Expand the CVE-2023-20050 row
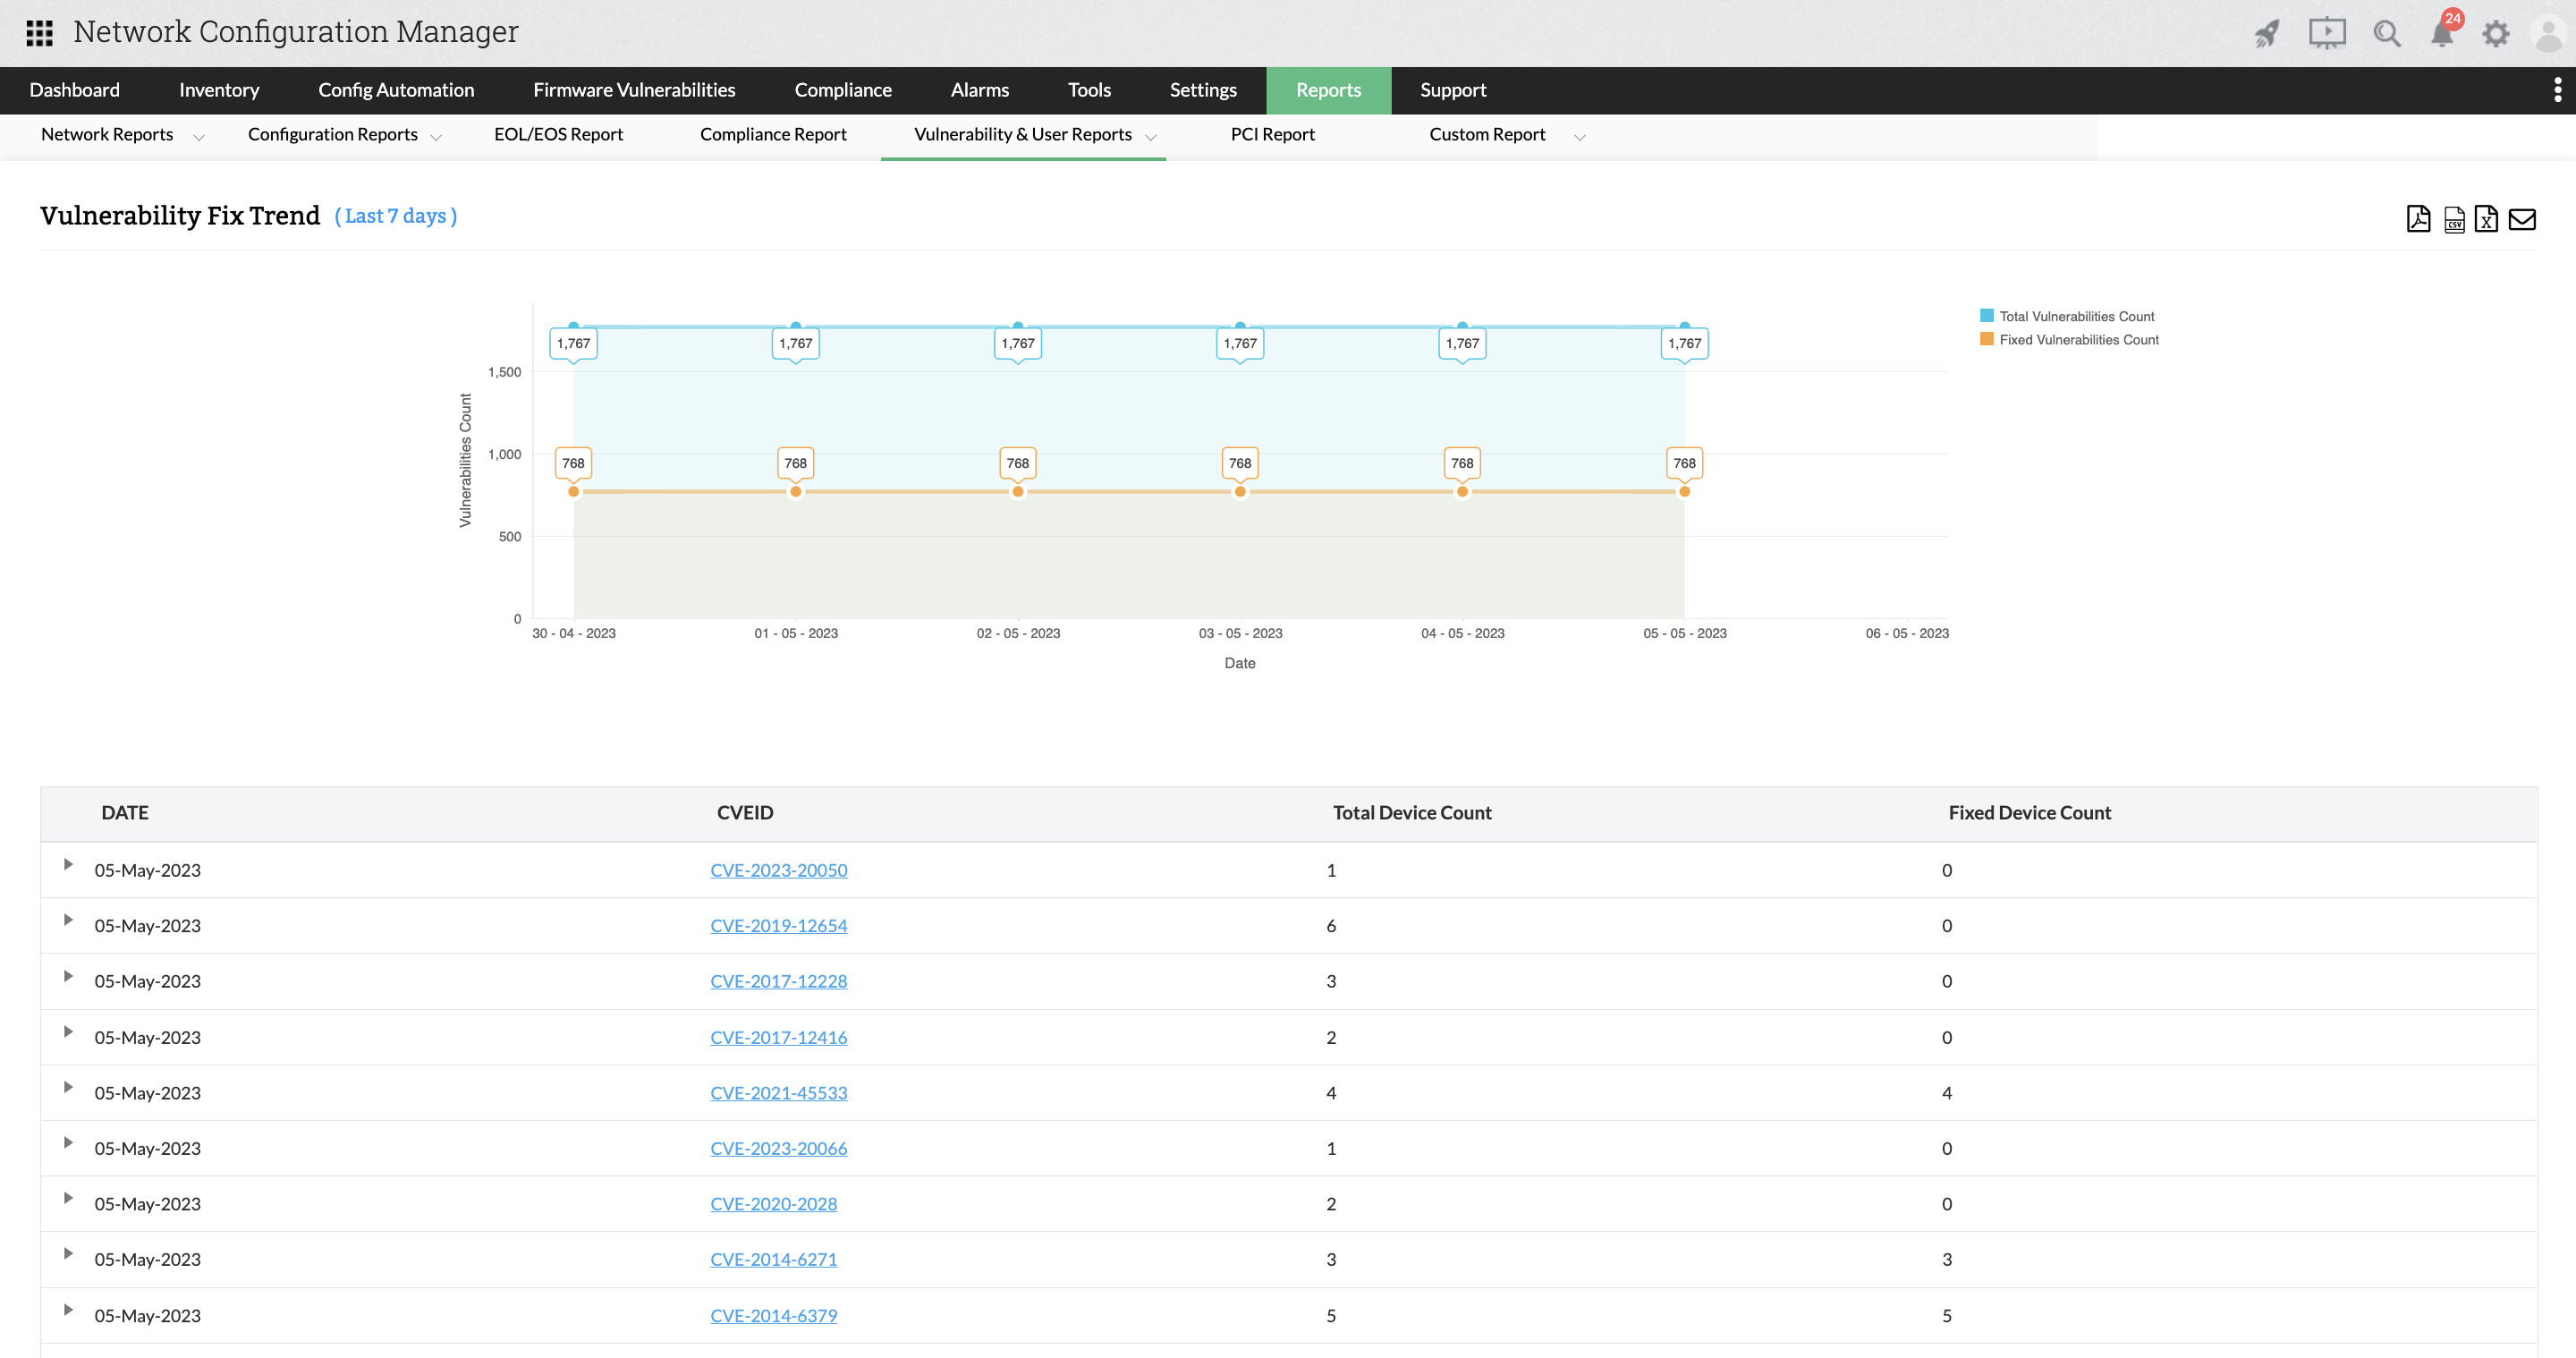 coord(68,864)
